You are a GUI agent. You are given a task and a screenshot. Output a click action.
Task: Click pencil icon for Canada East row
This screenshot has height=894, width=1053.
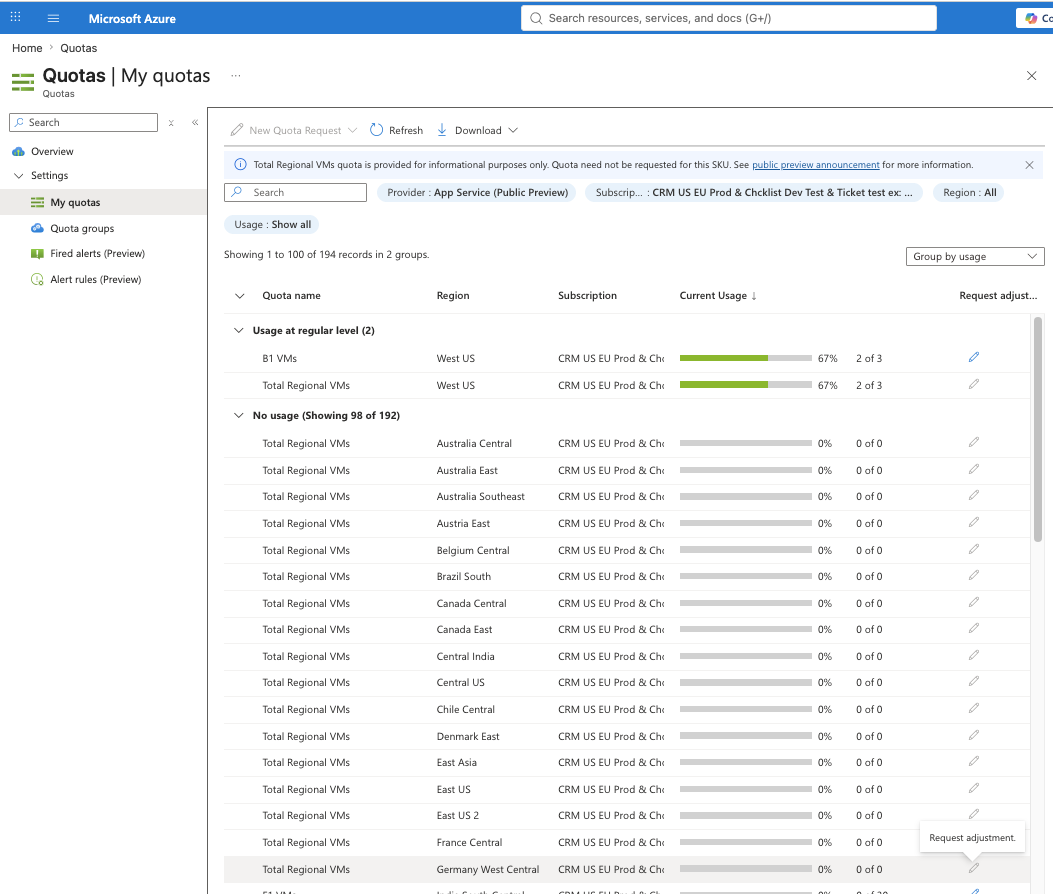pyautogui.click(x=974, y=628)
